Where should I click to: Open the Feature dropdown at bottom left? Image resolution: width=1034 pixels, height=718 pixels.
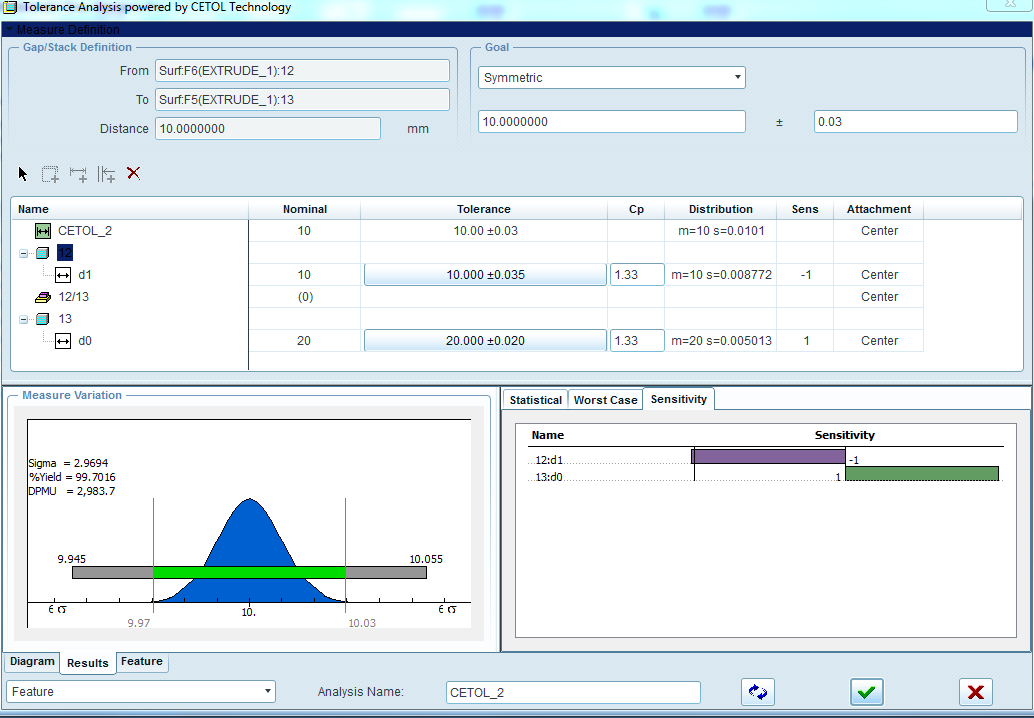[141, 692]
